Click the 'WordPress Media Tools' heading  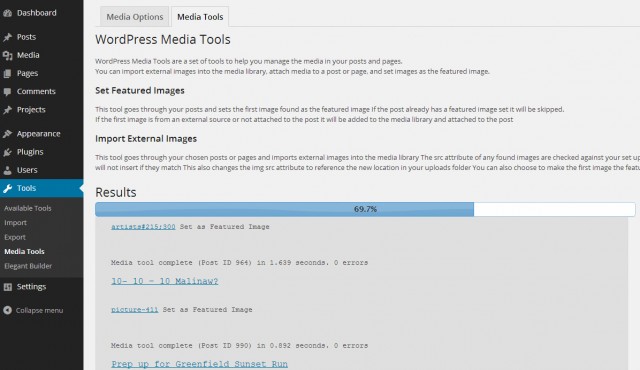point(163,40)
